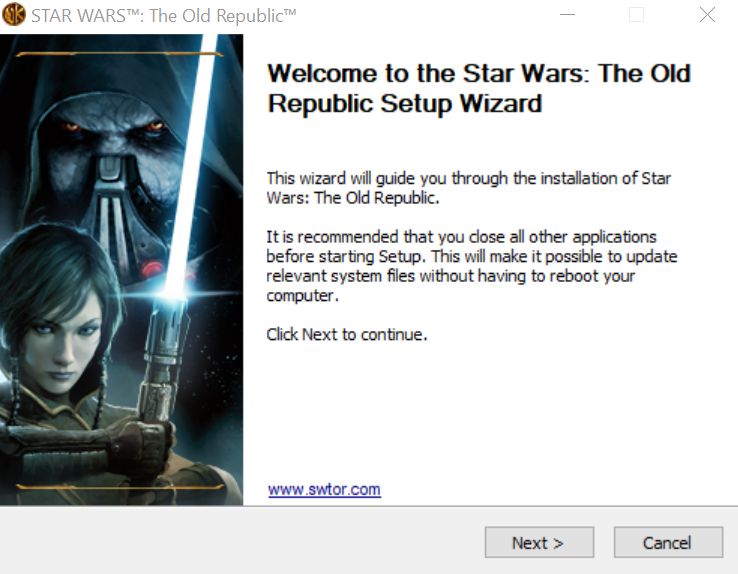Click the gold decorative line below artwork
Image resolution: width=738 pixels, height=574 pixels.
[x=120, y=486]
